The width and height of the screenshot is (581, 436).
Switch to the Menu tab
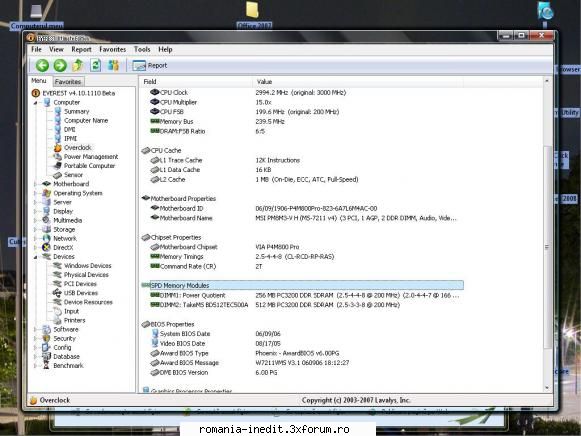[x=39, y=81]
